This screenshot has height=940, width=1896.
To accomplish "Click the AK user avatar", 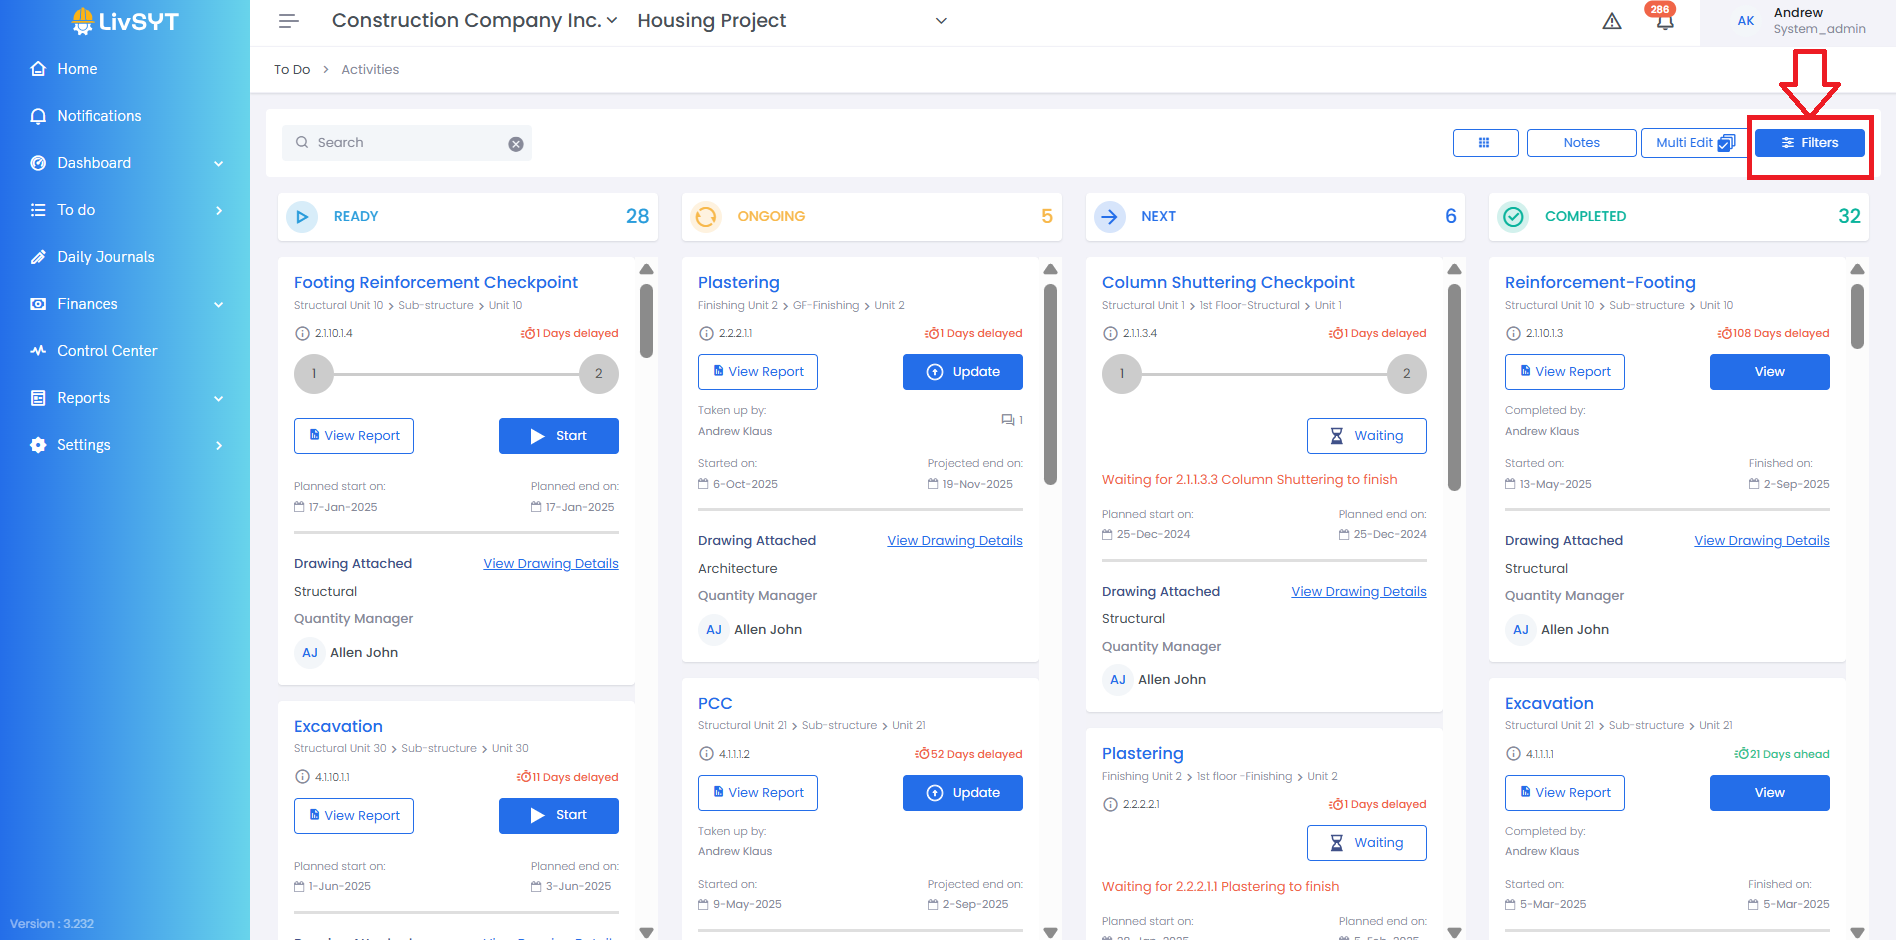I will click(1746, 21).
